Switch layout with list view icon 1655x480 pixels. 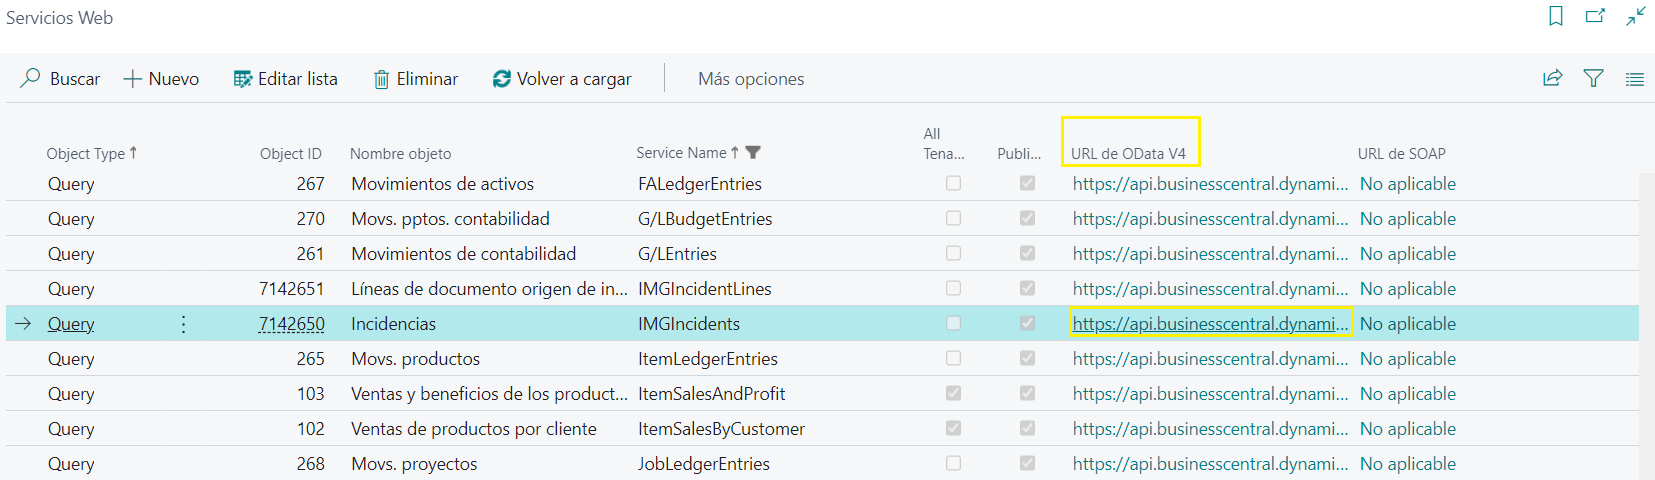pyautogui.click(x=1634, y=79)
